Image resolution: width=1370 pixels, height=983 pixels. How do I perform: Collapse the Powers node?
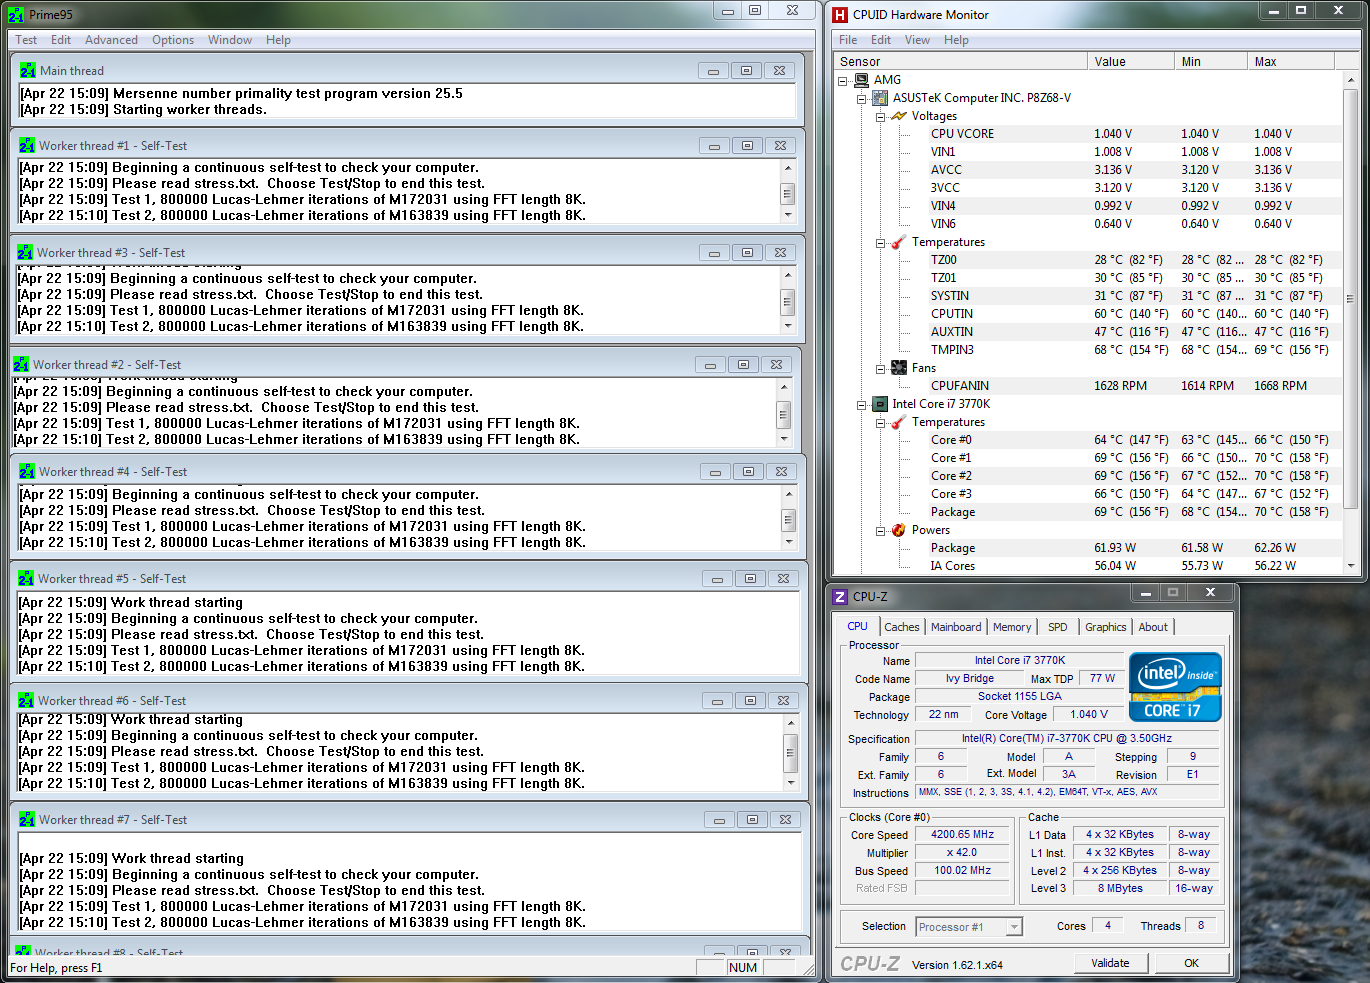click(x=880, y=531)
